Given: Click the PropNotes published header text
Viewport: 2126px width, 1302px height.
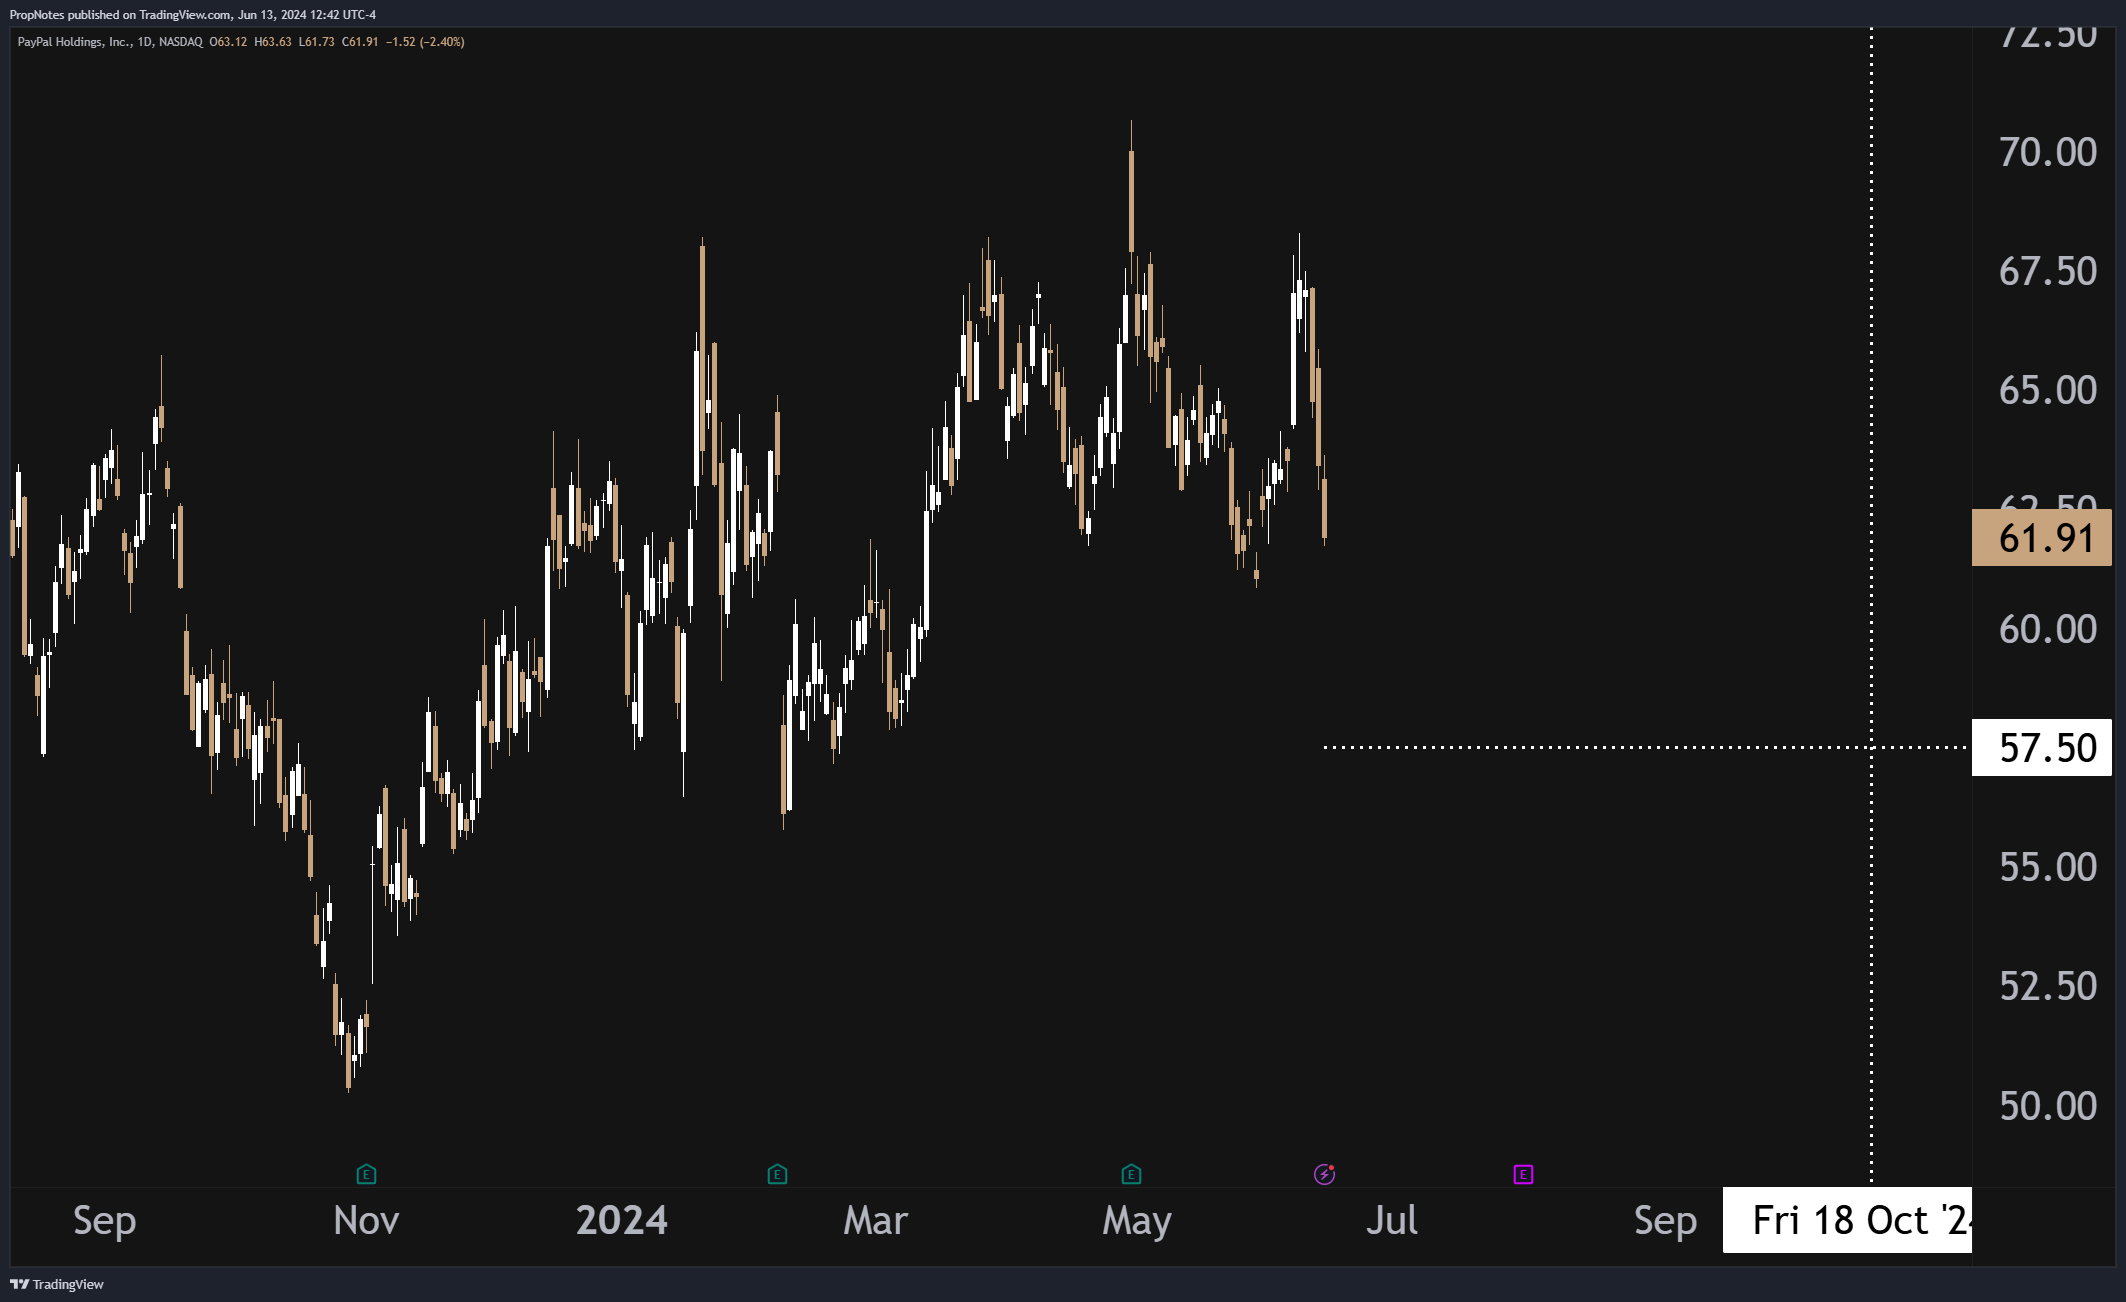Looking at the screenshot, I should pos(192,14).
